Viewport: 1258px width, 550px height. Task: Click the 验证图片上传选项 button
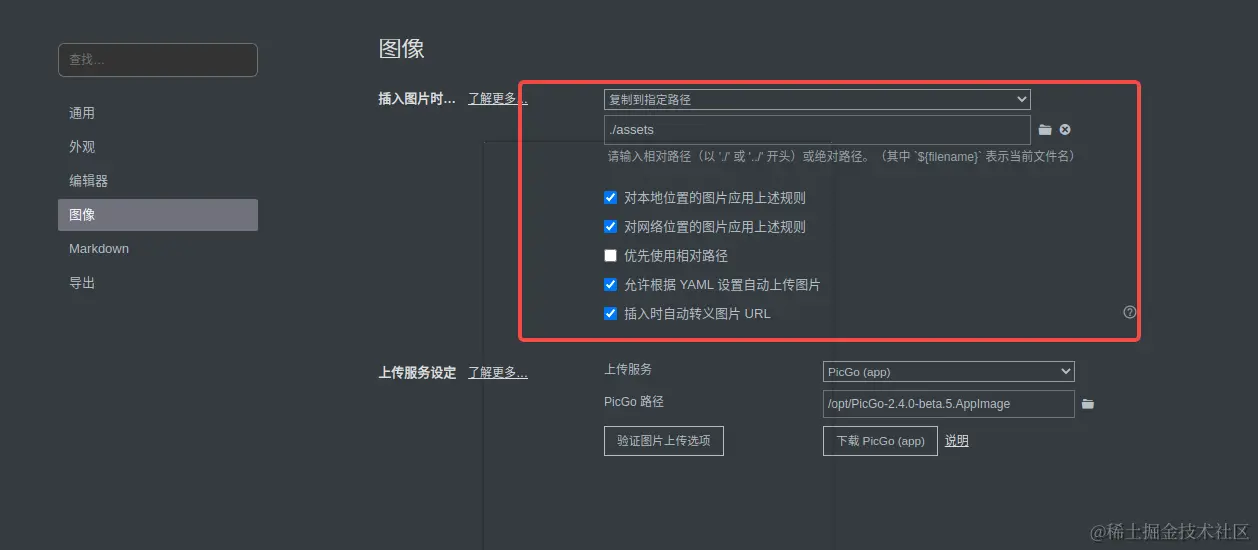pos(664,441)
